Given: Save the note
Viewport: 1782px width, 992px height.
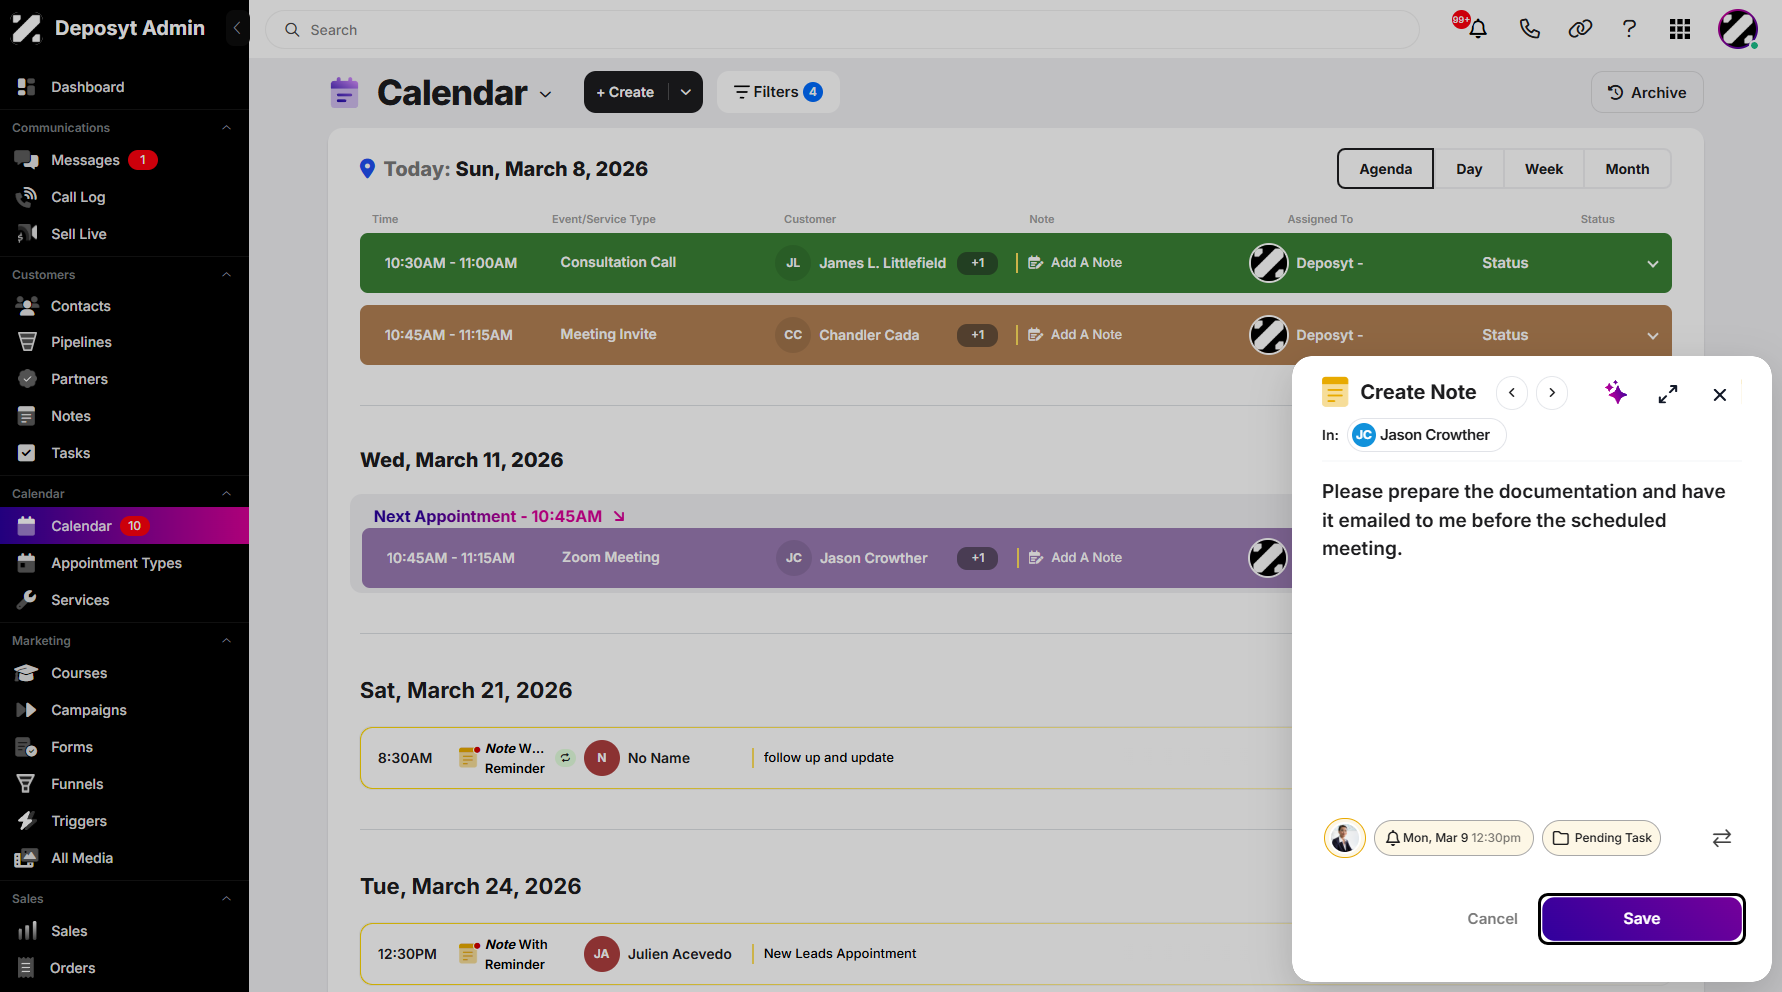Looking at the screenshot, I should click(x=1641, y=919).
